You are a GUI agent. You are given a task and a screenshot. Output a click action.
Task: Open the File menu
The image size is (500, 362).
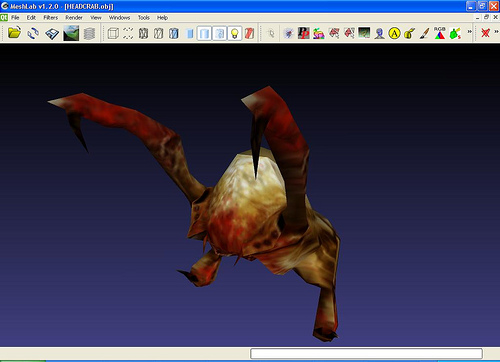coord(15,18)
